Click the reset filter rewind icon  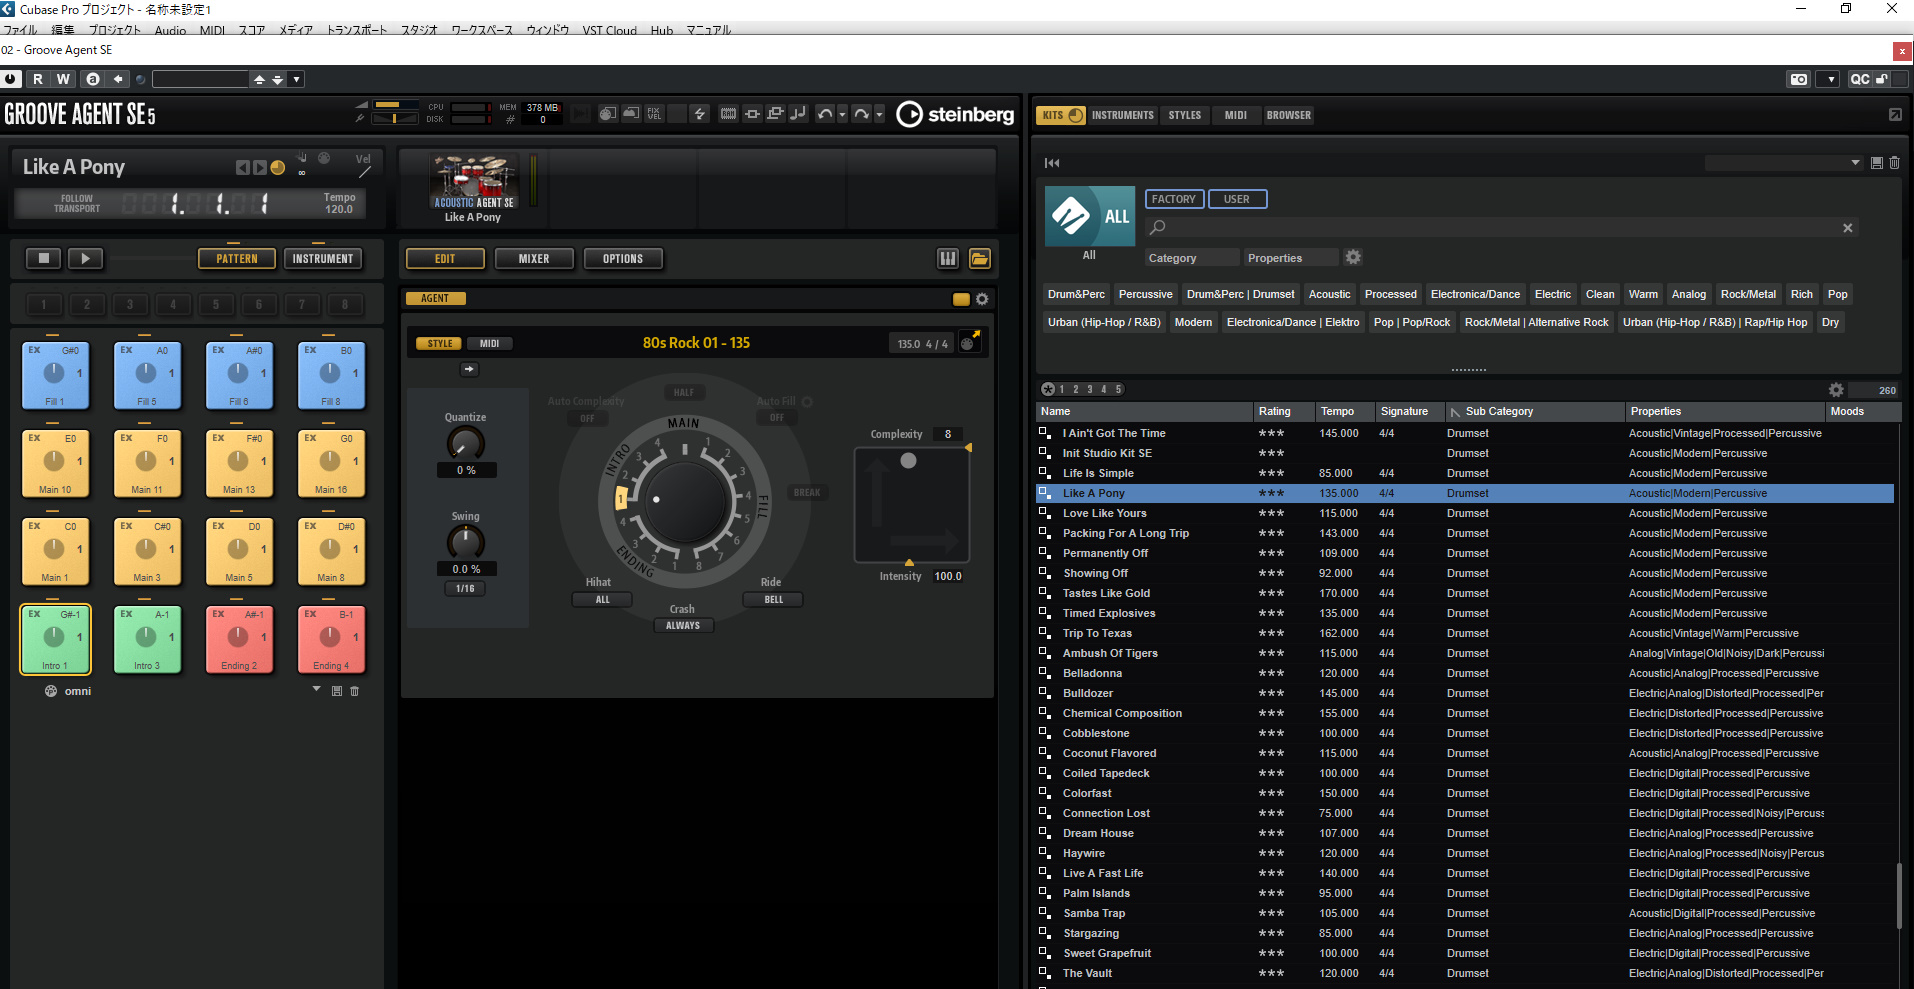click(x=1052, y=162)
